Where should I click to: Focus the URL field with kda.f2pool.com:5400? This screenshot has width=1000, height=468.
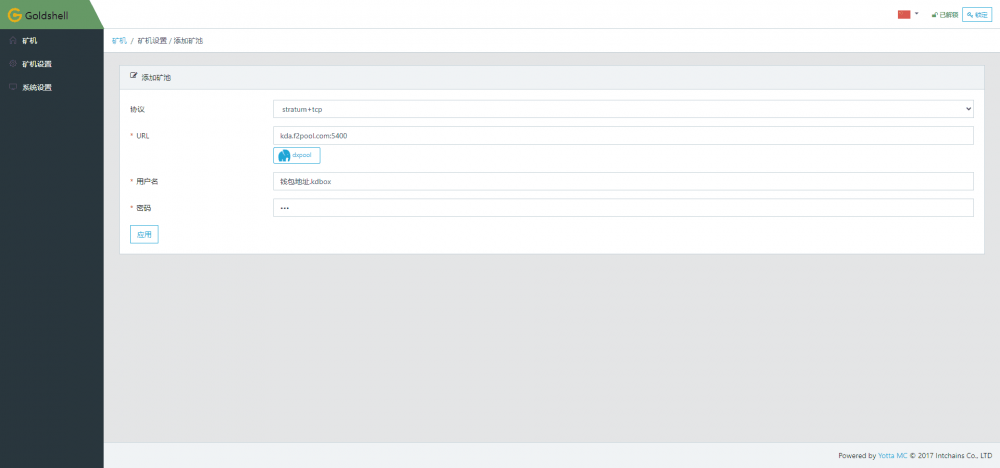[623, 135]
